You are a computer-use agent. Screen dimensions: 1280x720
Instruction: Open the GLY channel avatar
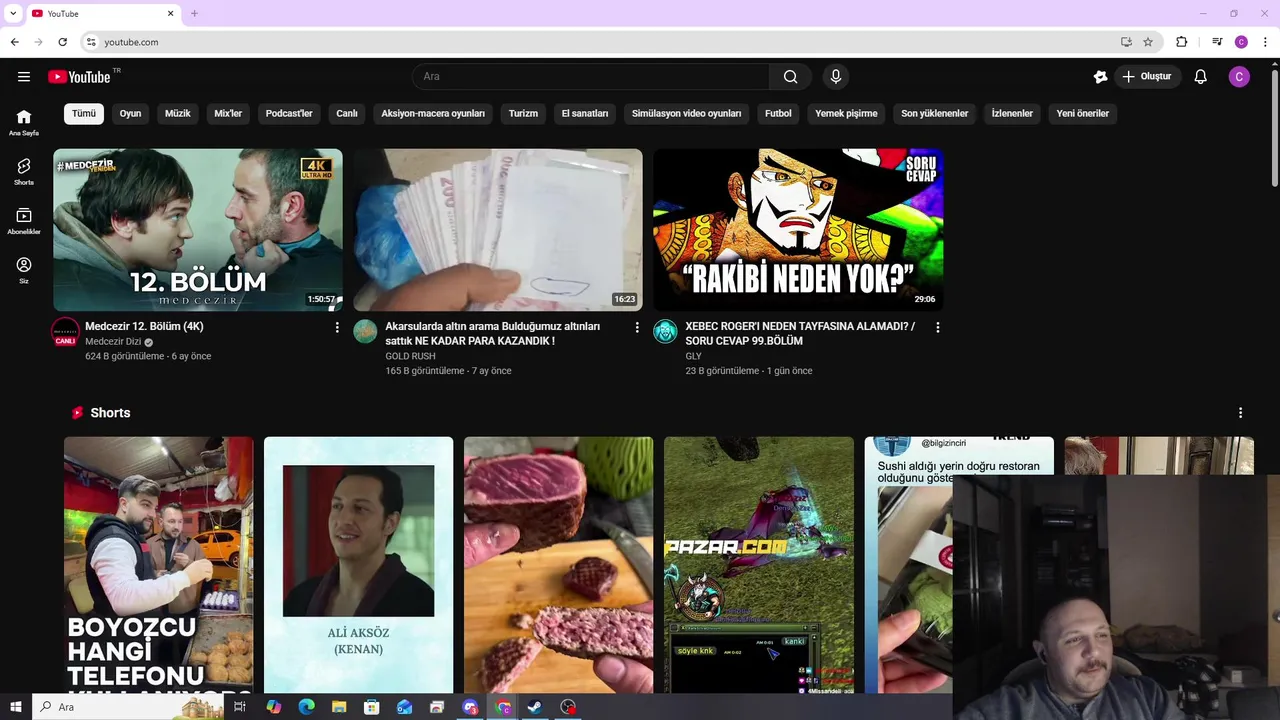(x=665, y=331)
